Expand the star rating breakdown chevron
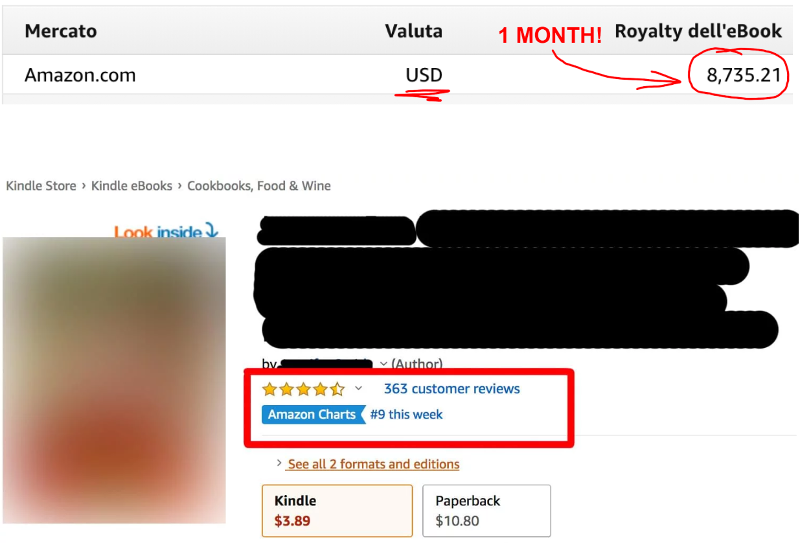Image resolution: width=800 pixels, height=543 pixels. [359, 388]
